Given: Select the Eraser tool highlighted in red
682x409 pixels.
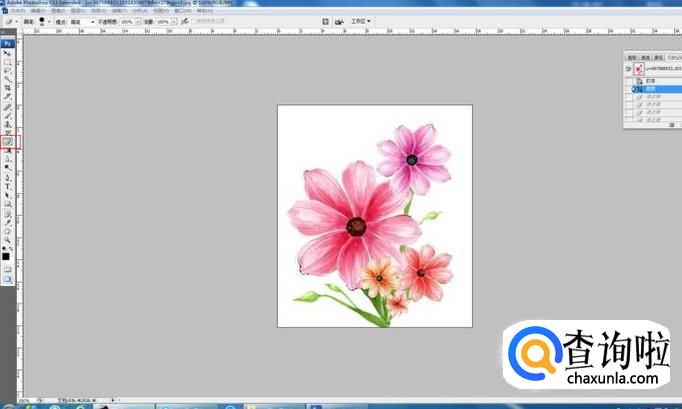Looking at the screenshot, I should coord(7,142).
